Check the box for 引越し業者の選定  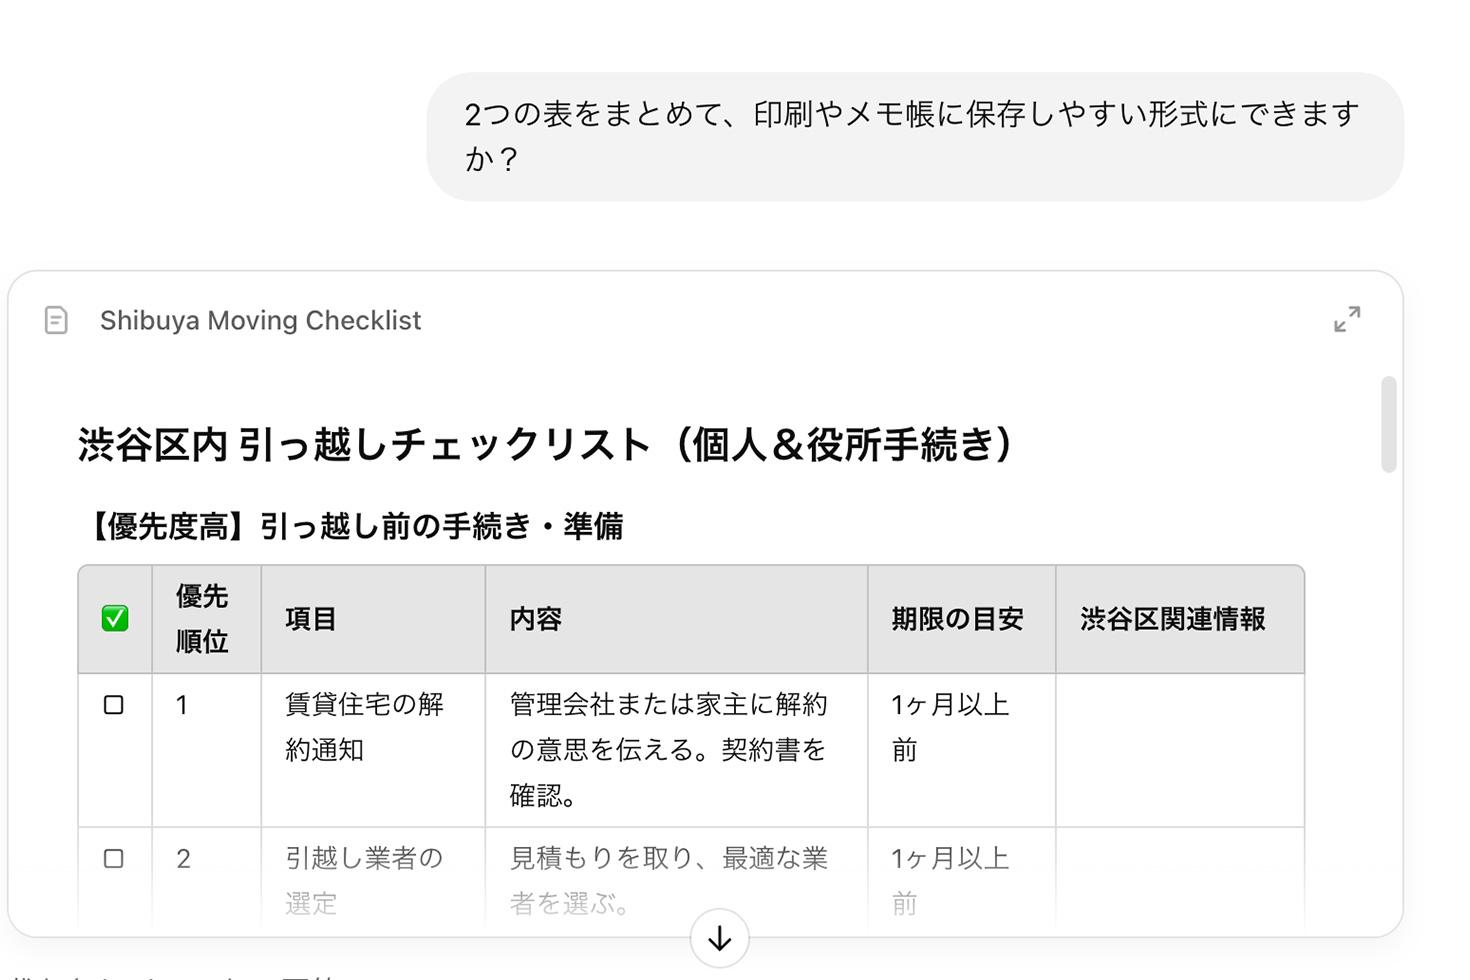point(114,857)
